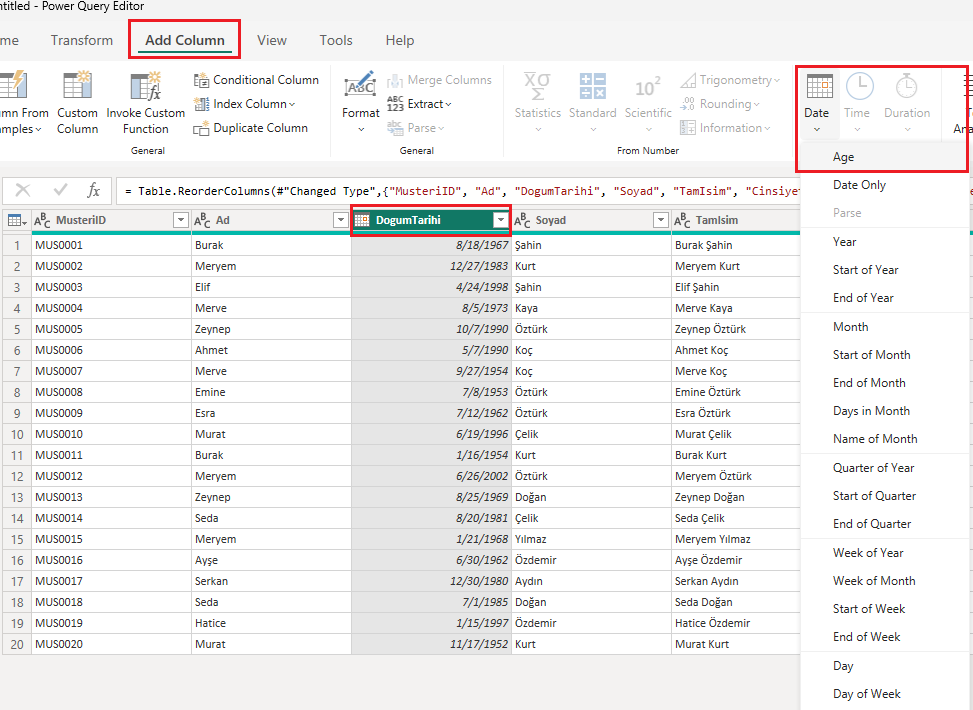Select Quarter of Year
973x710 pixels.
pyautogui.click(x=884, y=468)
